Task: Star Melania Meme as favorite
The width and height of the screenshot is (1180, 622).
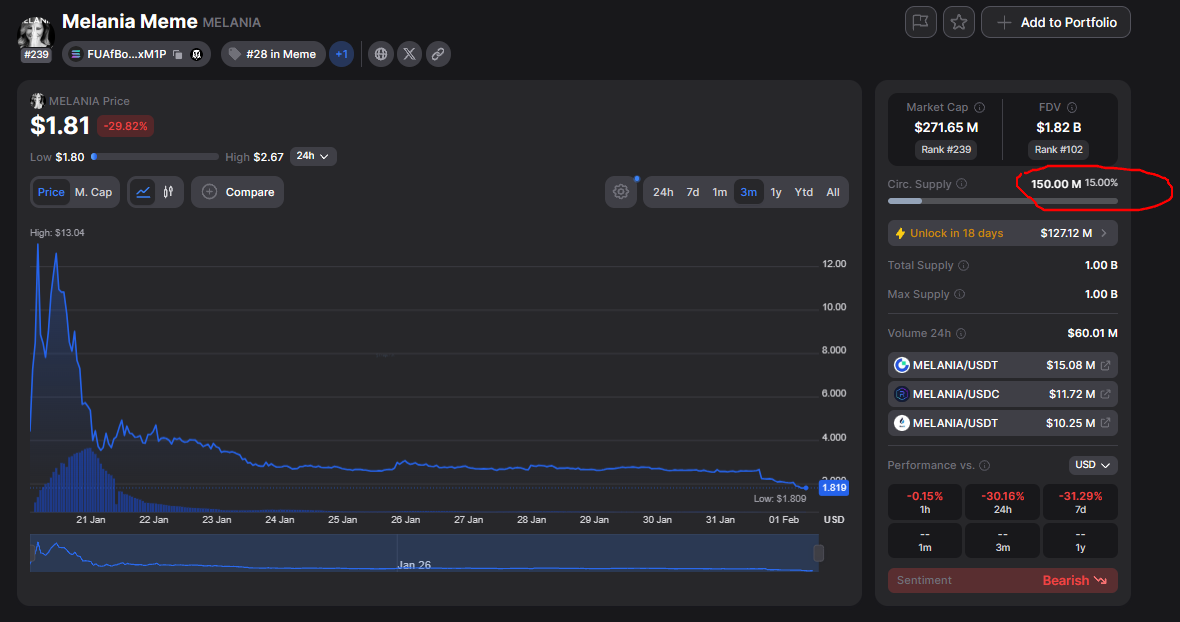Action: [x=959, y=23]
